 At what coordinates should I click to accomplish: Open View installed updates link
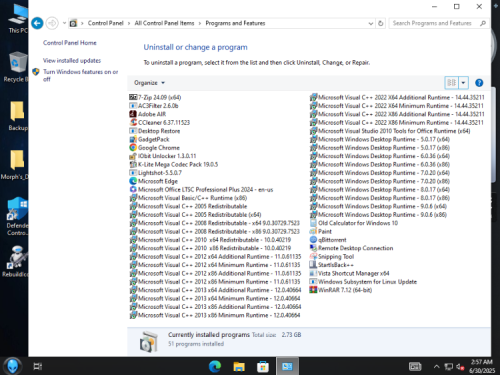[x=72, y=60]
